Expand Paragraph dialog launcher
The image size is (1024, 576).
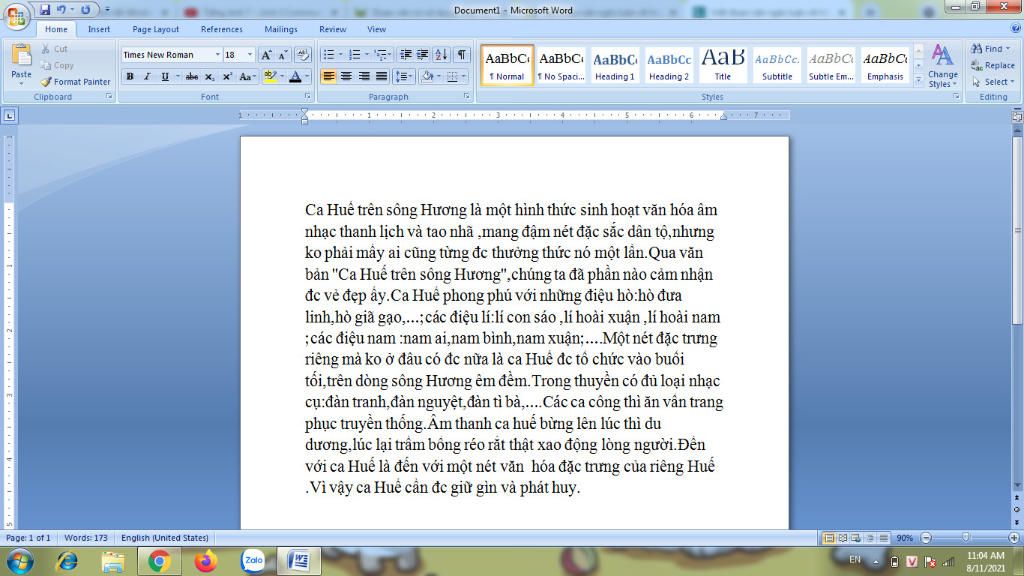(466, 96)
